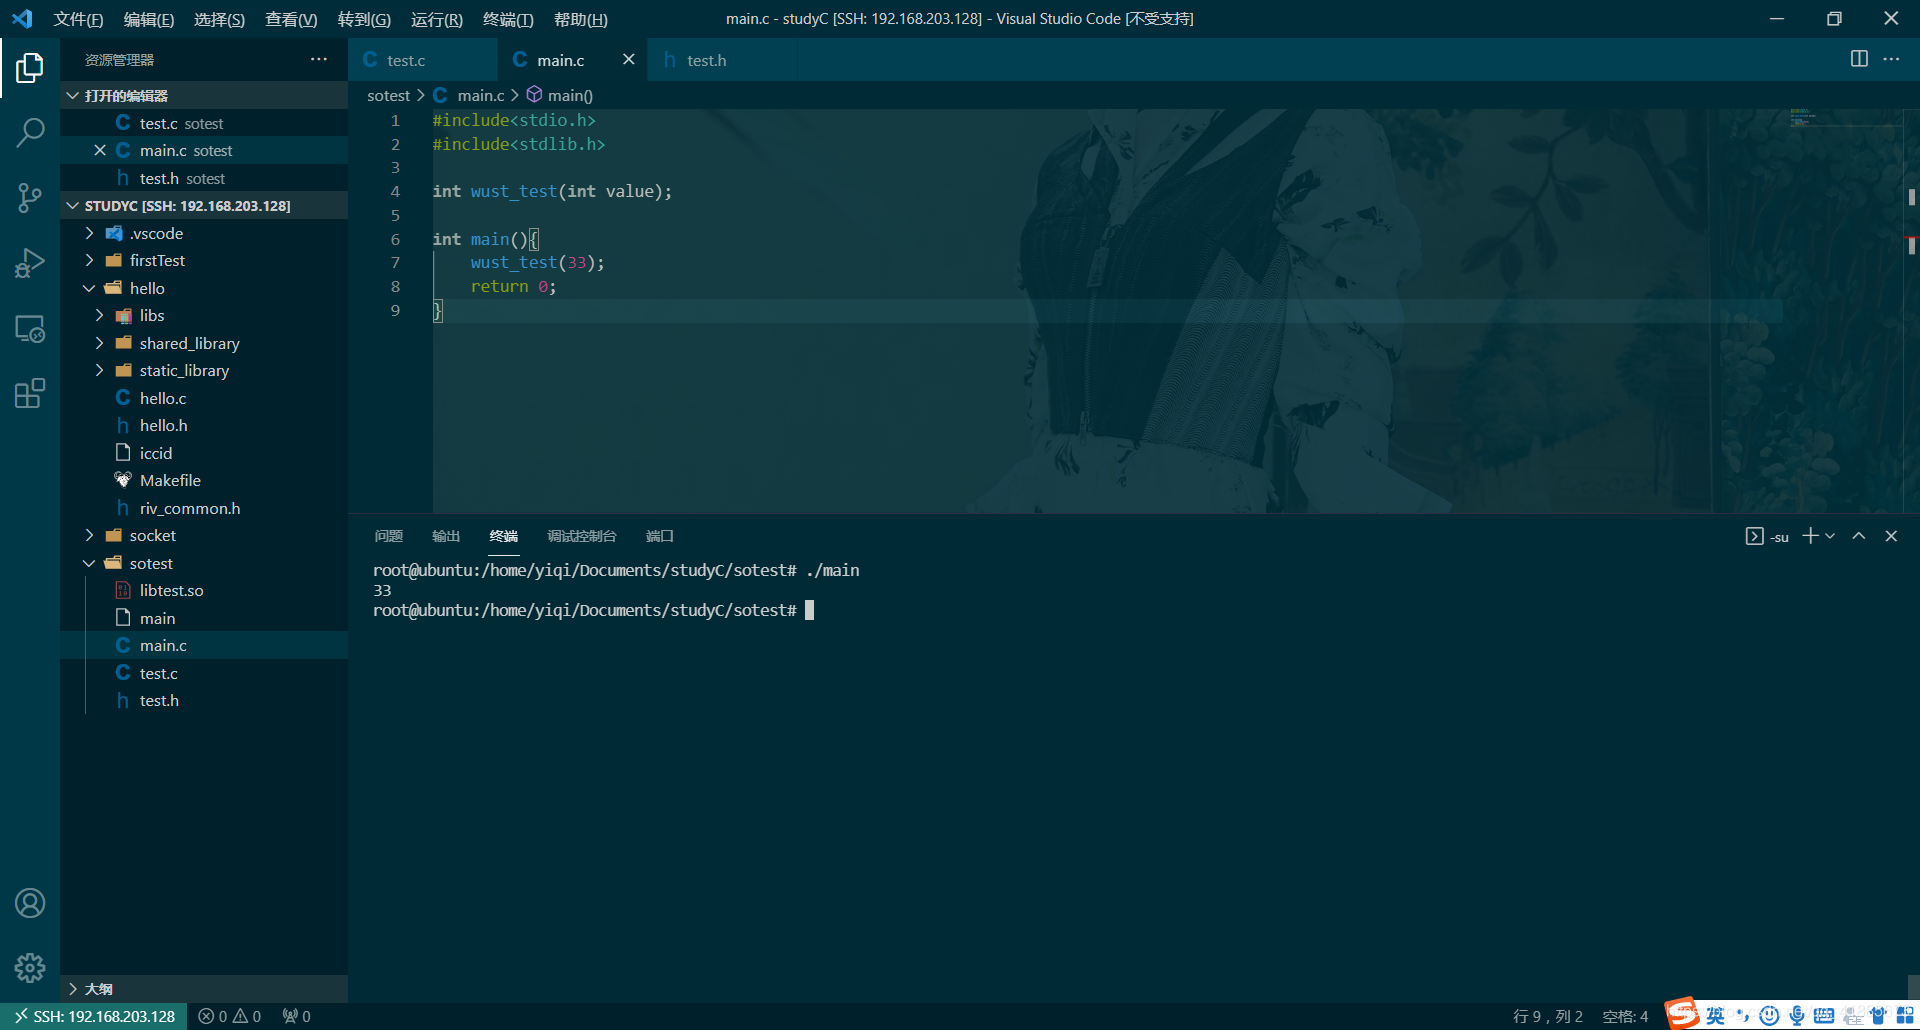
Task: Click forwarded ports indicator in status bar
Action: click(297, 1016)
